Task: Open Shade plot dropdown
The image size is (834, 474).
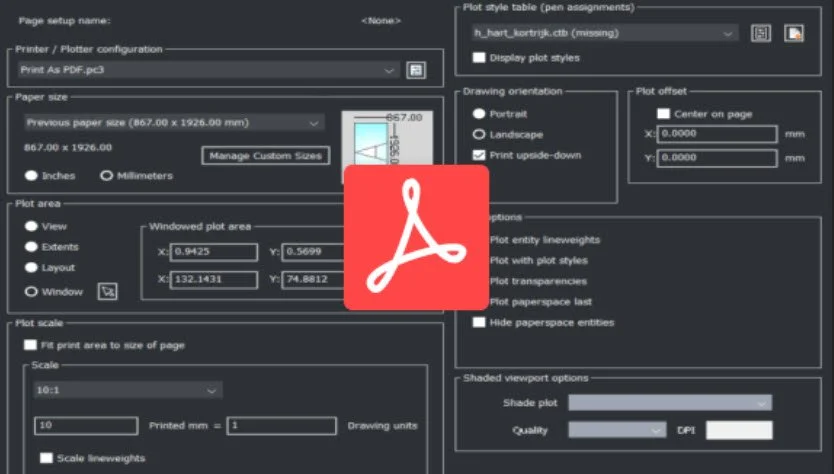Action: 670,403
